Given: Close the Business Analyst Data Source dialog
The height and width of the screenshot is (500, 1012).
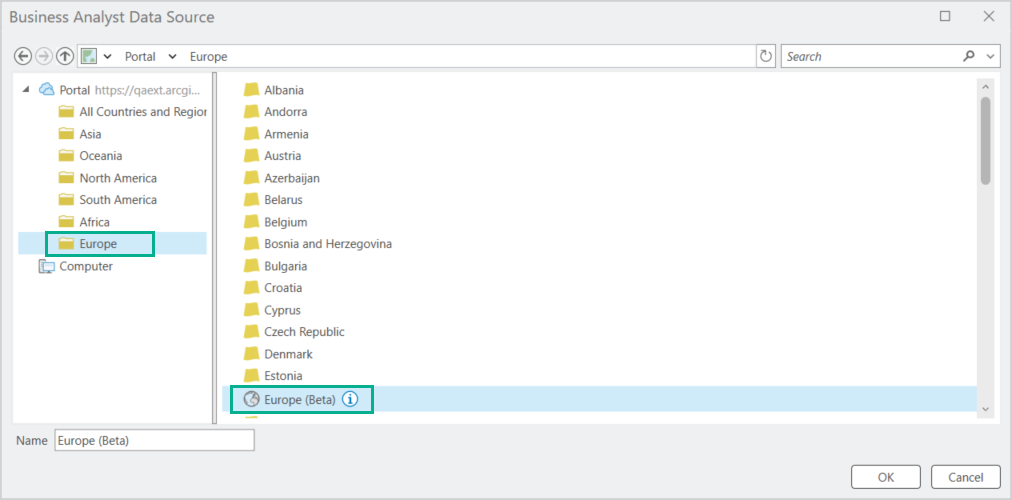Looking at the screenshot, I should (x=988, y=17).
